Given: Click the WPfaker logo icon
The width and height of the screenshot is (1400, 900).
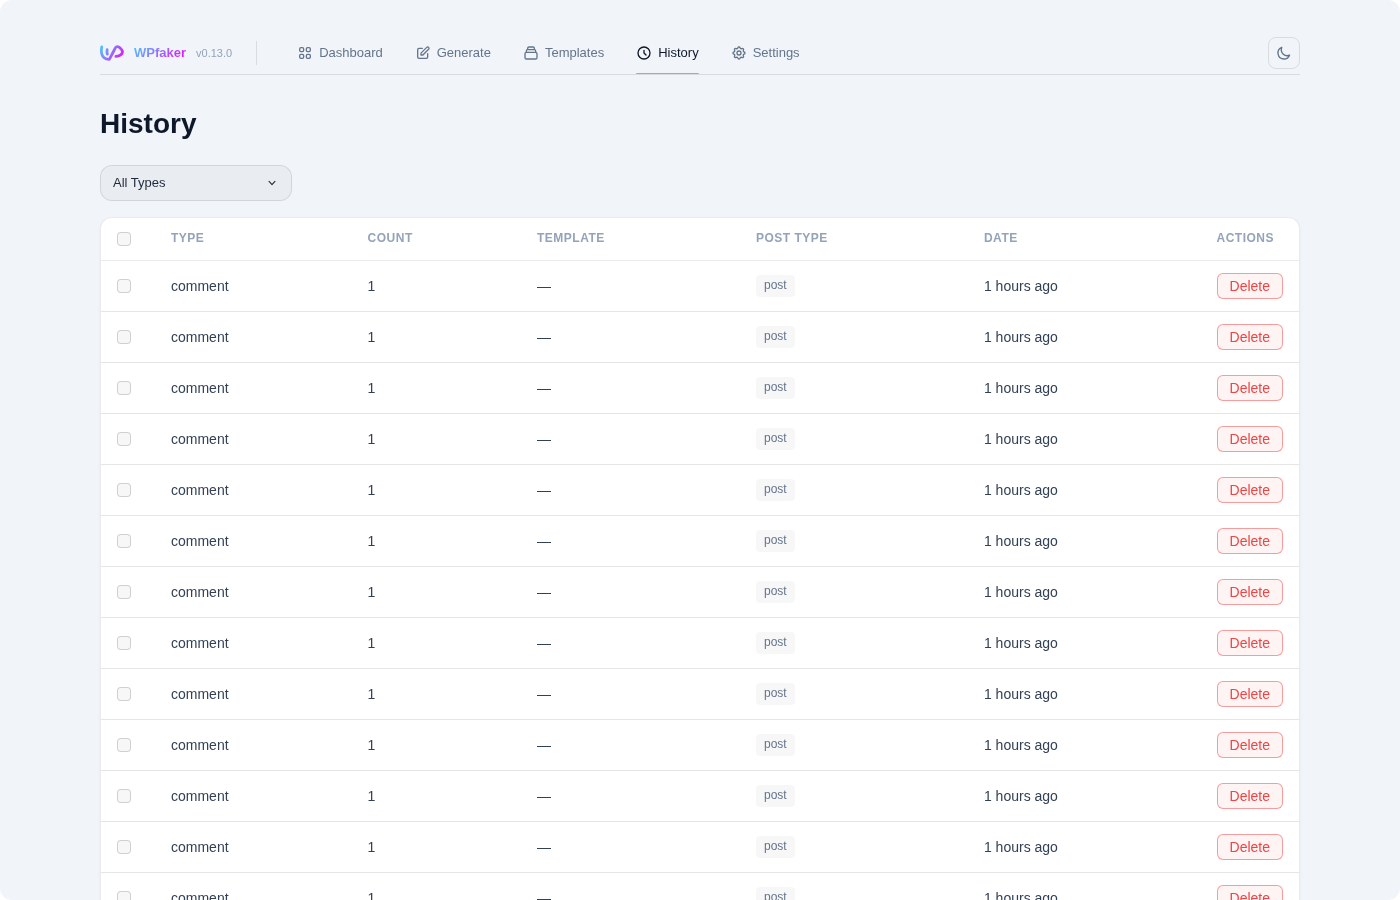Looking at the screenshot, I should click(112, 53).
